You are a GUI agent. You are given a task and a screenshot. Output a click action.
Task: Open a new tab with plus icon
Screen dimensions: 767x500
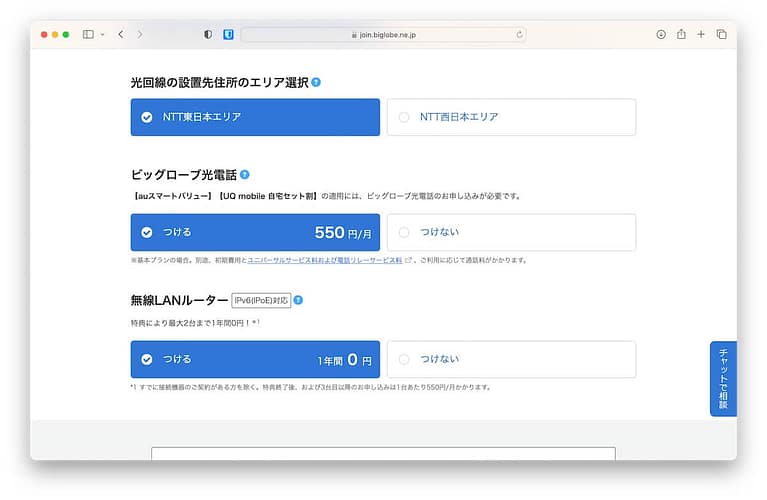(x=701, y=34)
